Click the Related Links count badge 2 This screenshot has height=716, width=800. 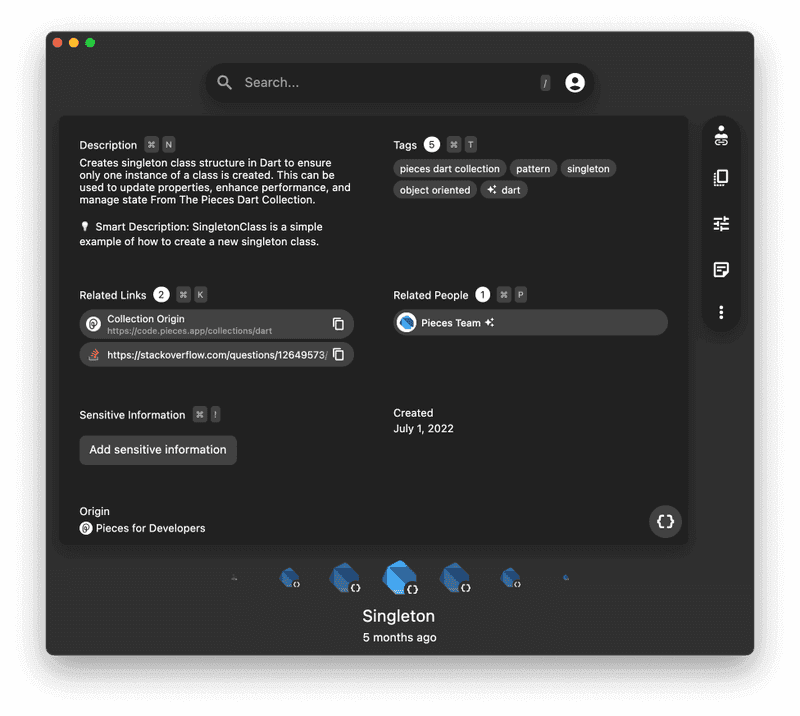click(x=161, y=294)
